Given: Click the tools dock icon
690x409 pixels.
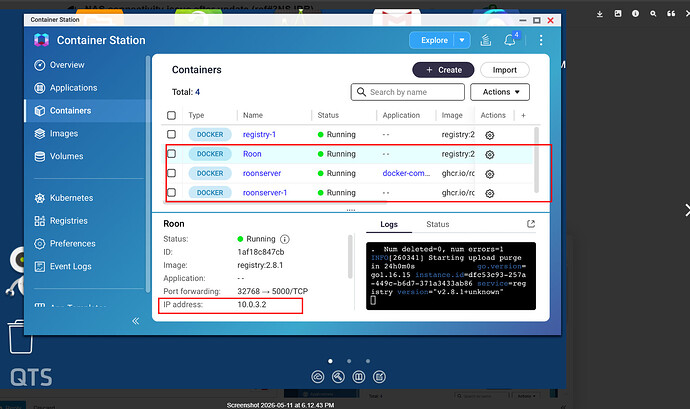Looking at the screenshot, I should click(x=338, y=377).
